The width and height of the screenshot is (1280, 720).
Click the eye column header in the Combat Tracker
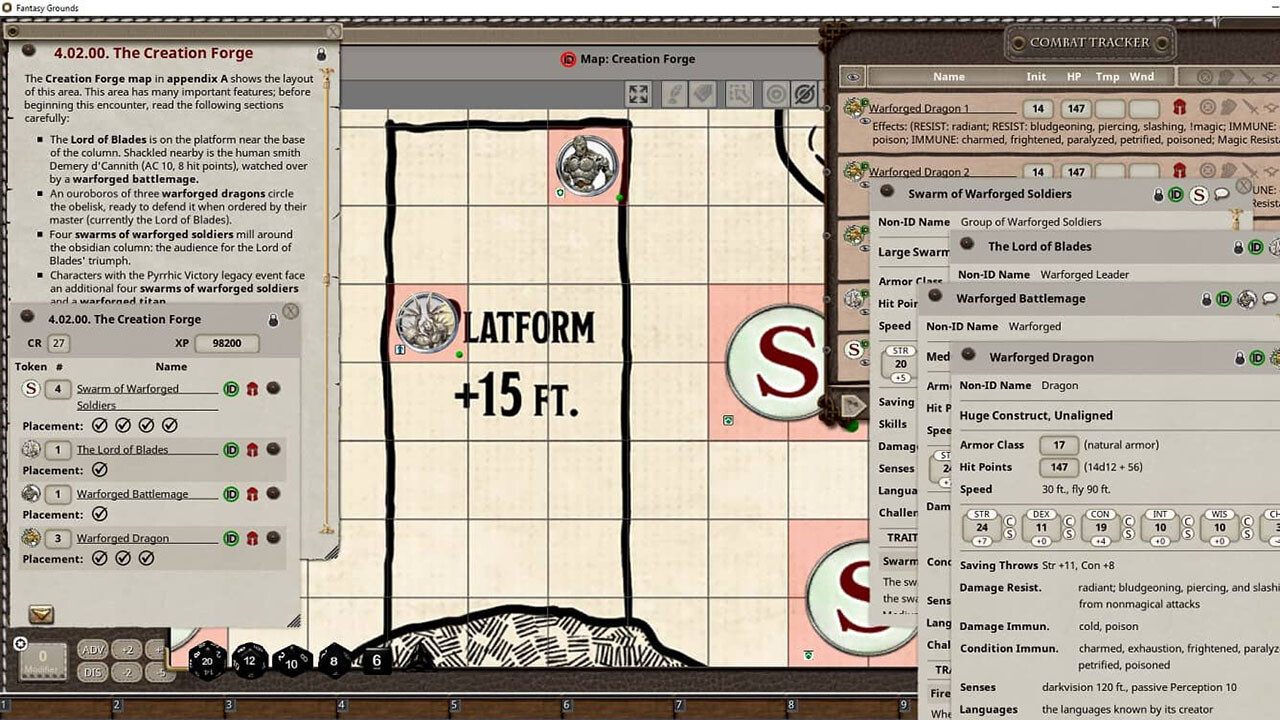851,76
